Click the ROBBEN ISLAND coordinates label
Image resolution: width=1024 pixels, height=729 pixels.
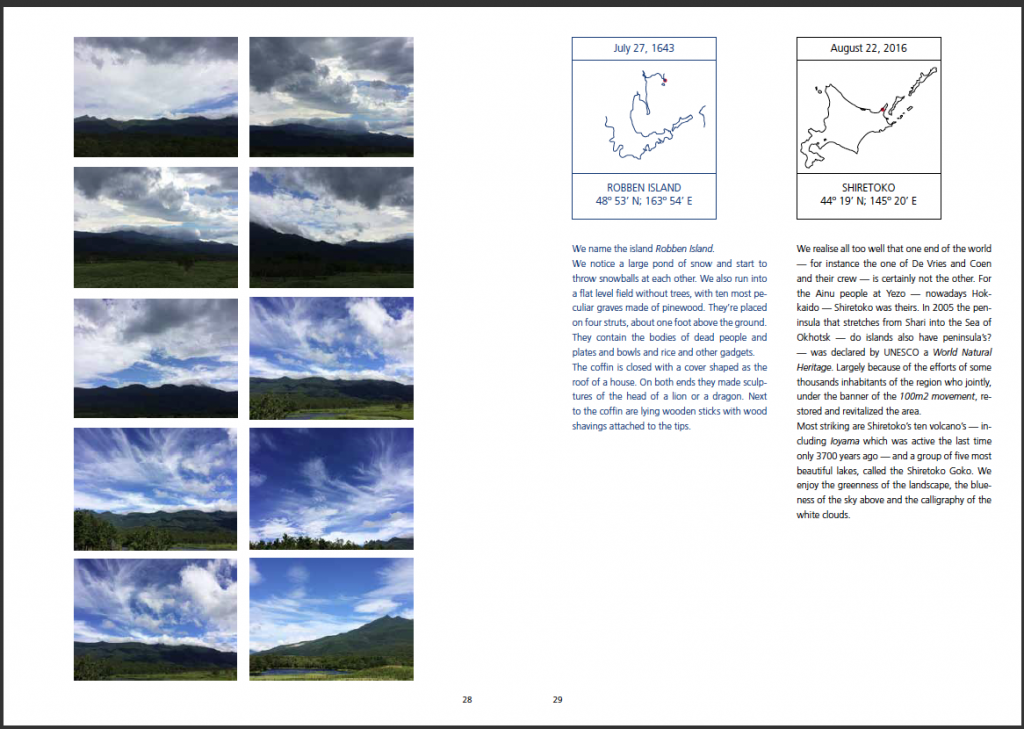coord(644,194)
